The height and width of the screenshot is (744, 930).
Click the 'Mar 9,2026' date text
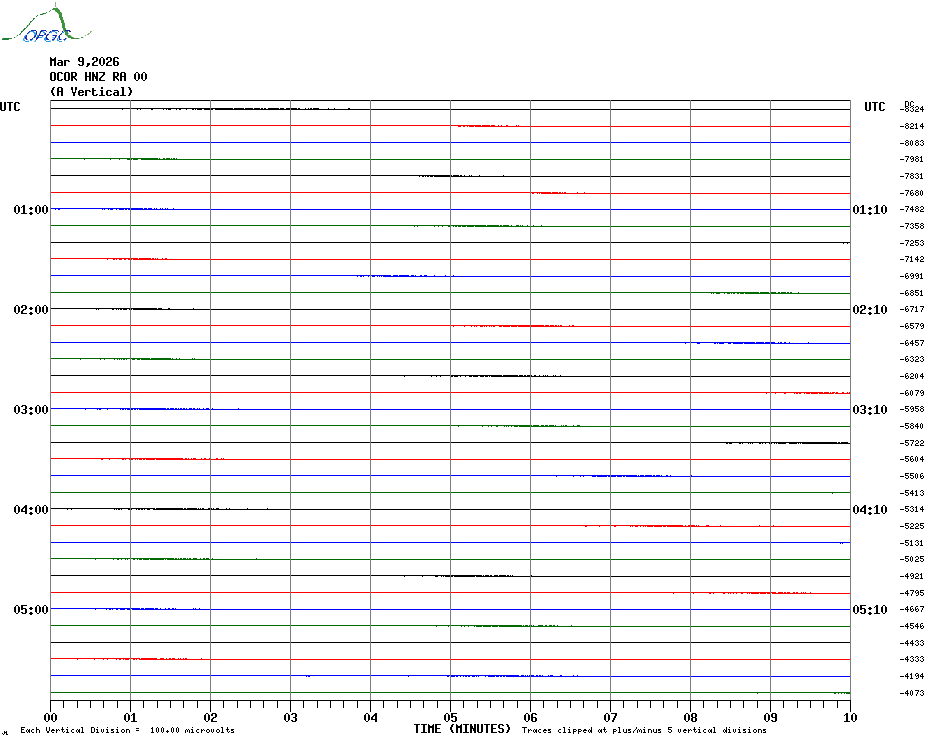[x=84, y=62]
